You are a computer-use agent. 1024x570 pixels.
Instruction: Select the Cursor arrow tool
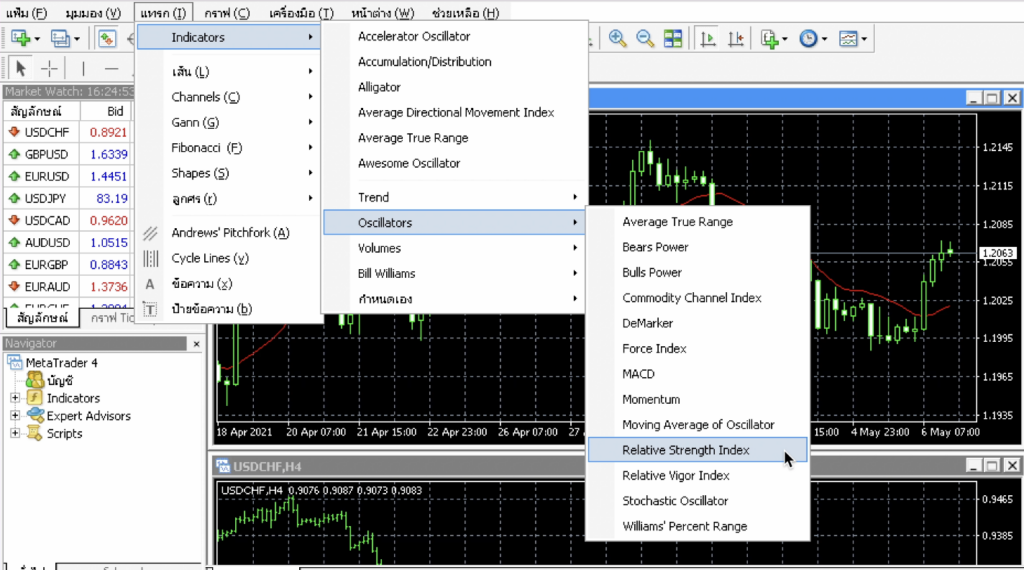[20, 68]
